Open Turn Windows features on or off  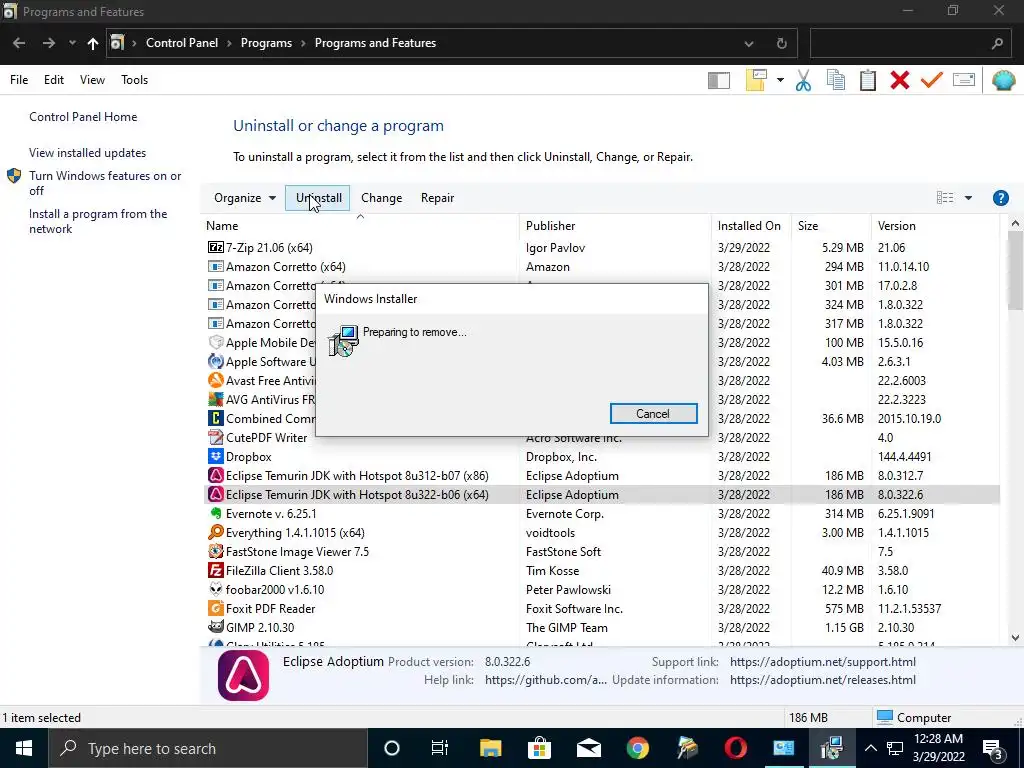tap(105, 183)
